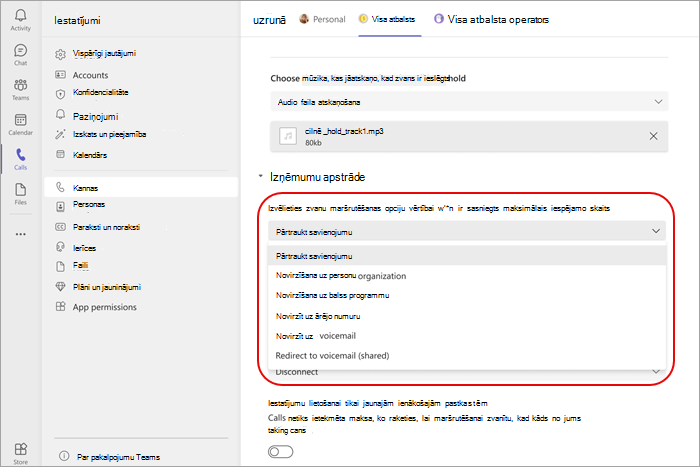Click the Konfidencialitāte shield icon
This screenshot has width=700, height=467.
[x=60, y=94]
